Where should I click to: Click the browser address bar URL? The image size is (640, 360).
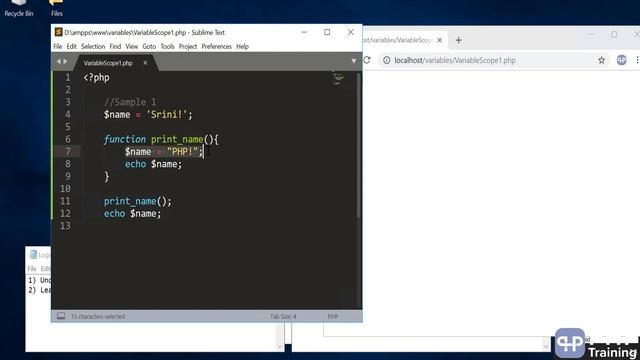tap(455, 60)
